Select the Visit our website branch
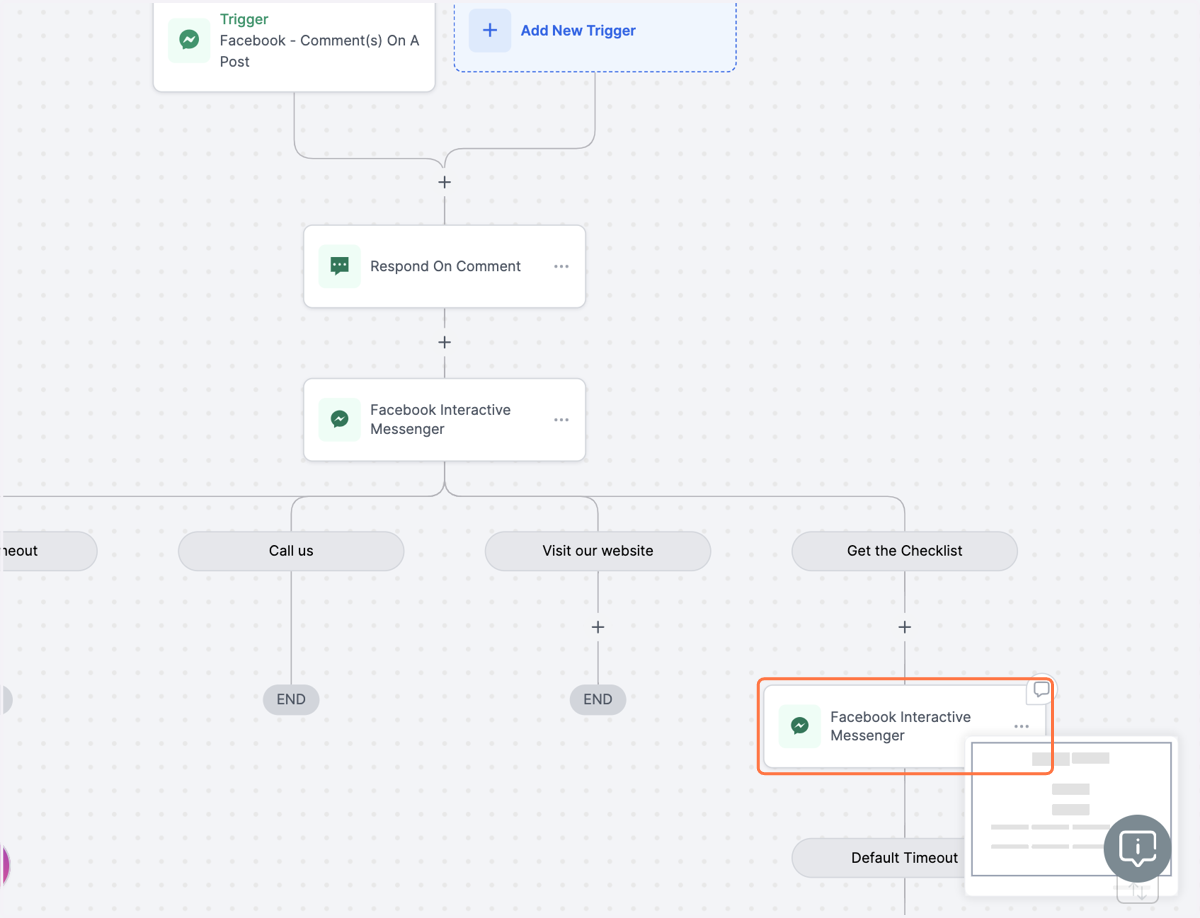 [598, 551]
